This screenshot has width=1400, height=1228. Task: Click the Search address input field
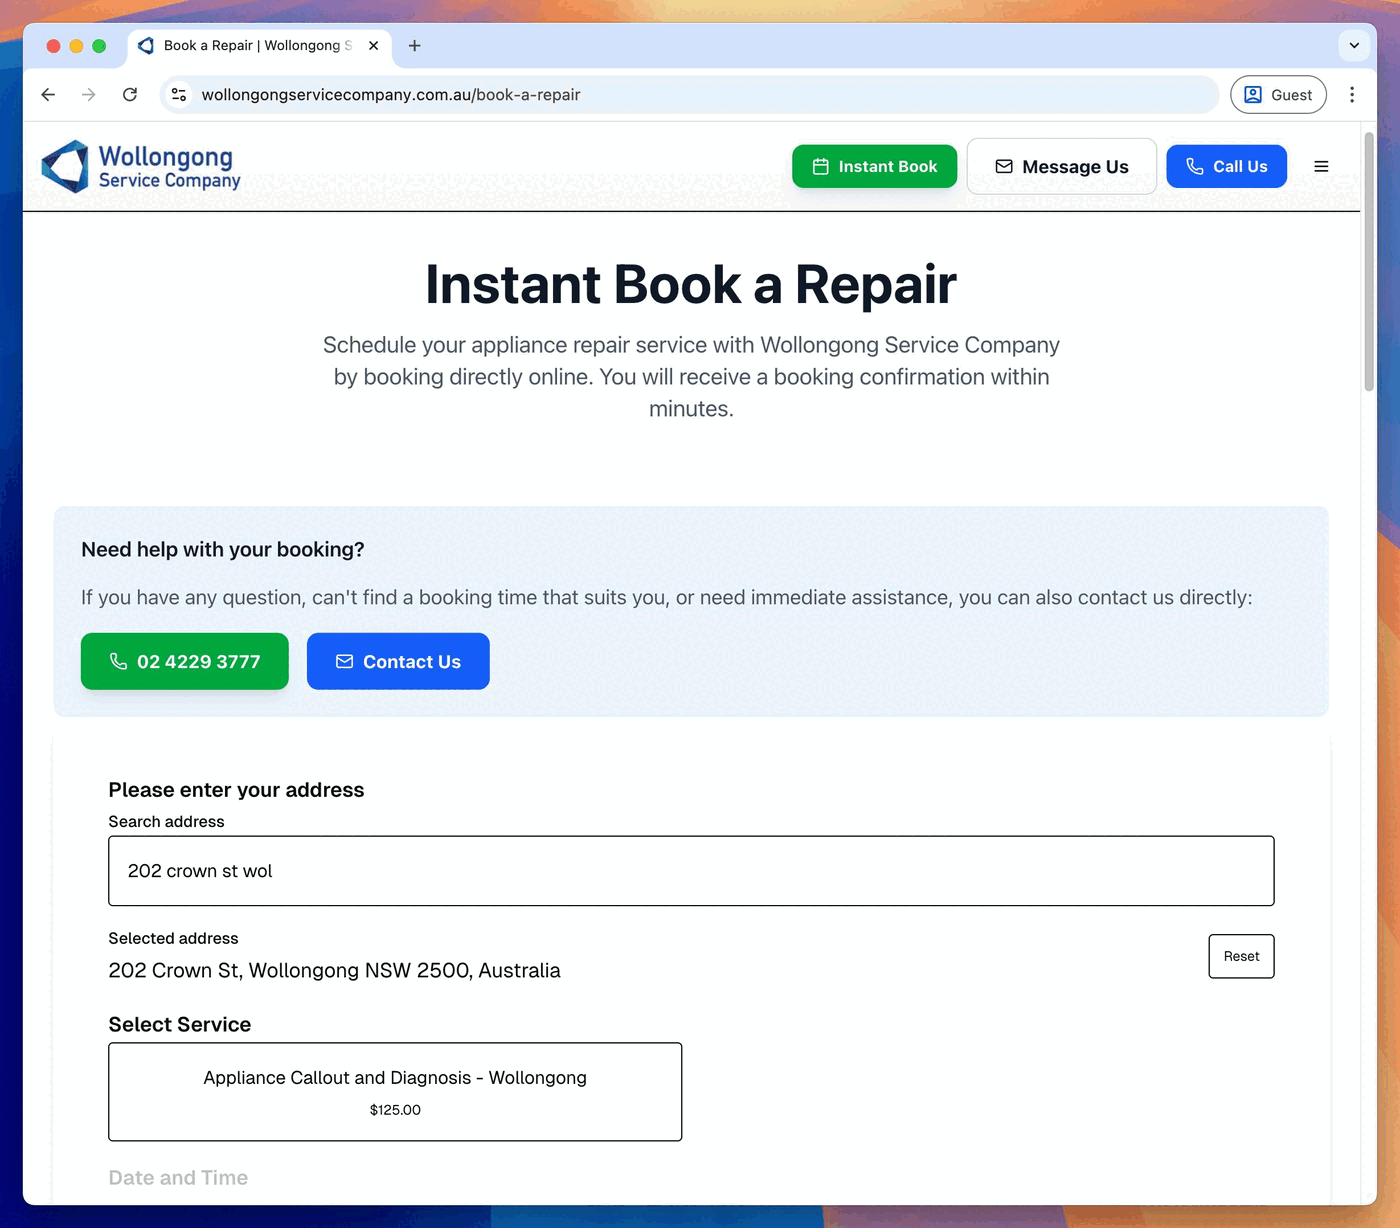pyautogui.click(x=691, y=871)
